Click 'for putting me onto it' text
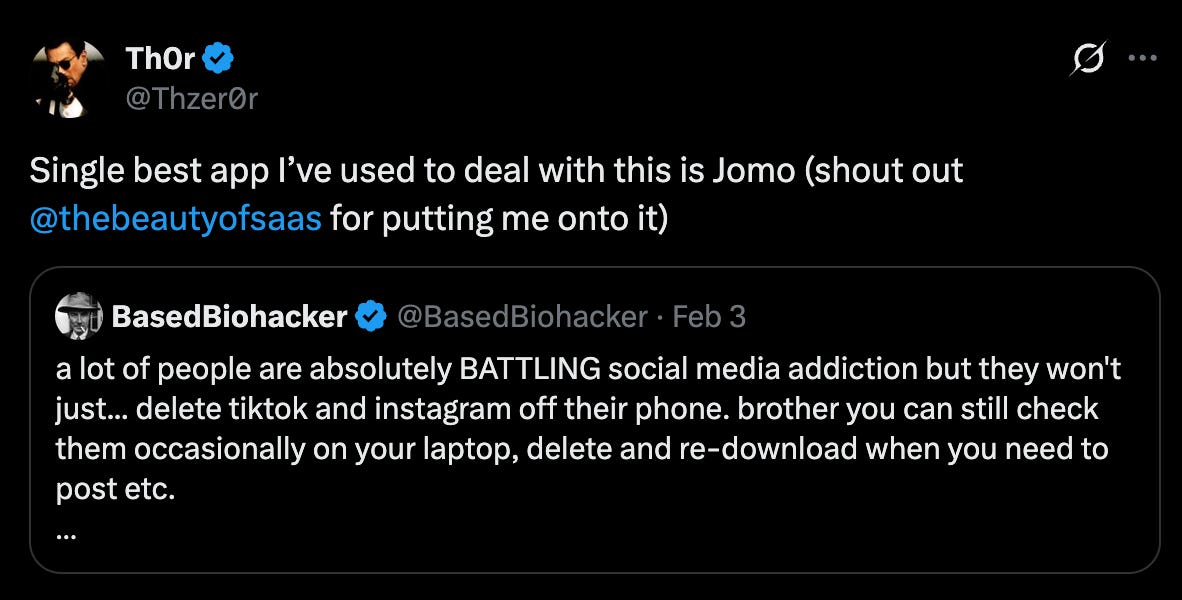Image resolution: width=1182 pixels, height=600 pixels. click(x=498, y=219)
